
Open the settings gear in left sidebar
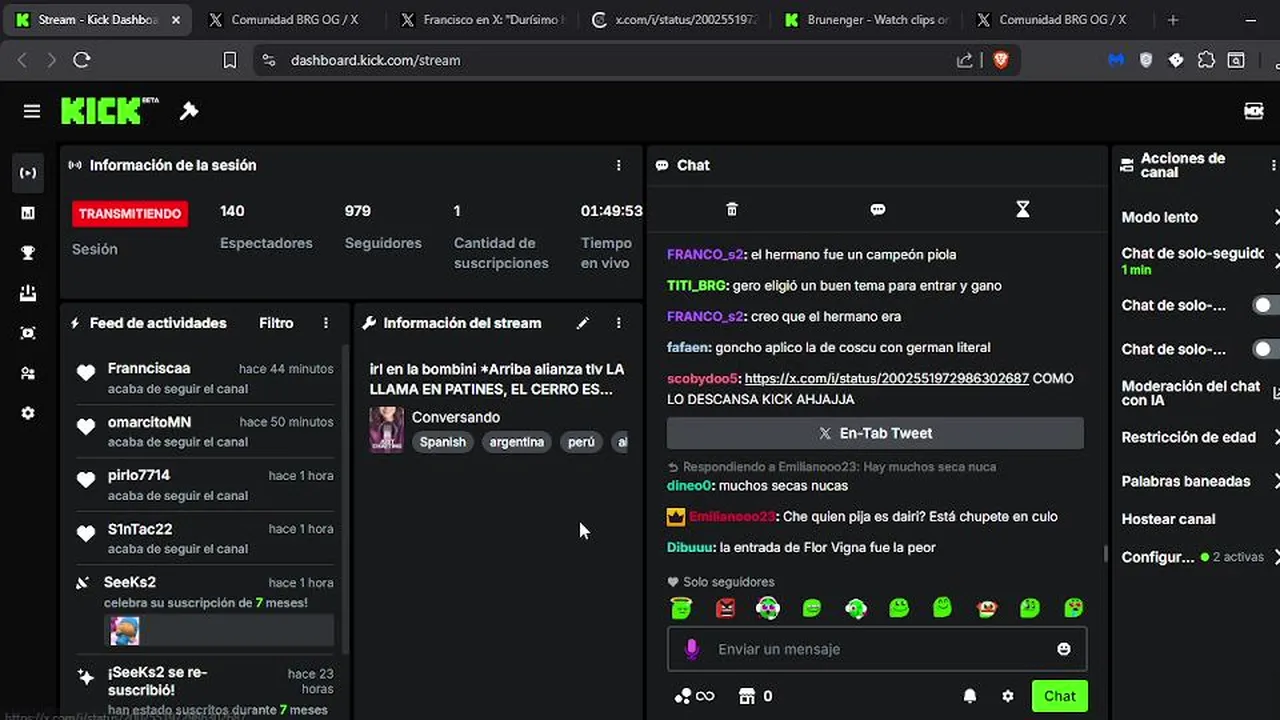coord(28,413)
